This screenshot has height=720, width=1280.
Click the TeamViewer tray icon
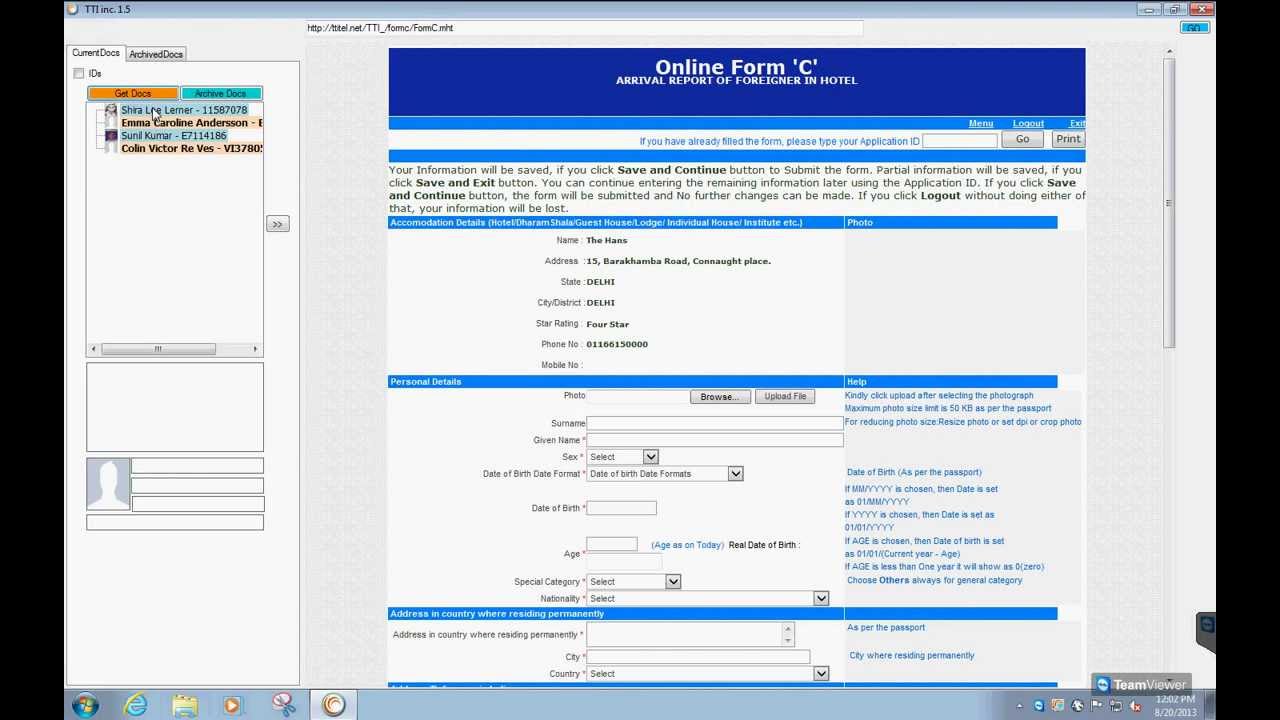[1038, 706]
